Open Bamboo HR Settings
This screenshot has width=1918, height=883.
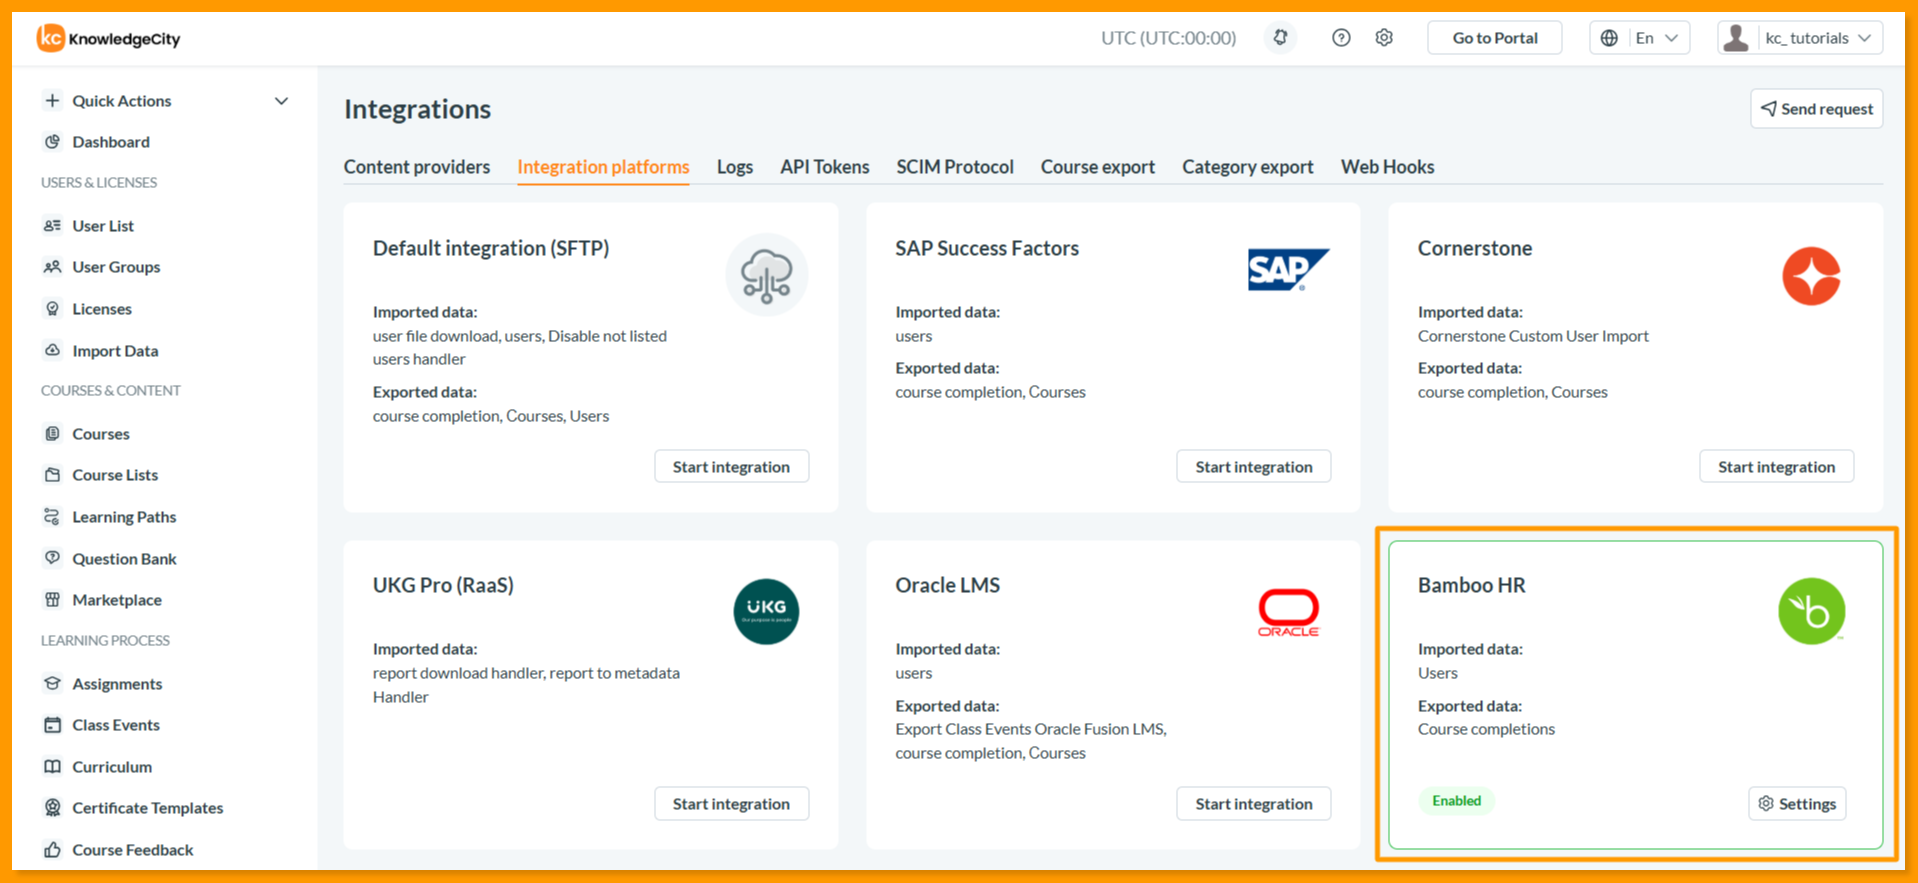pos(1797,804)
